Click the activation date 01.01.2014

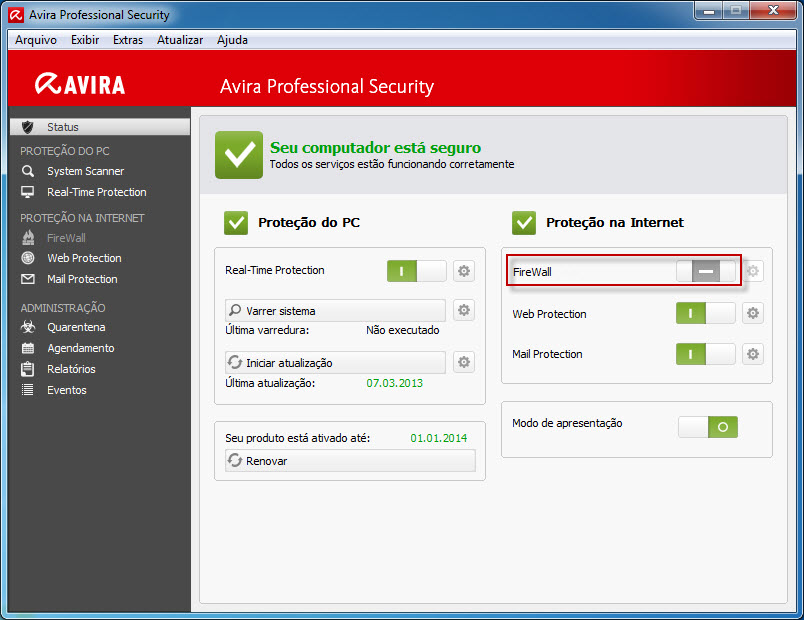click(x=439, y=438)
